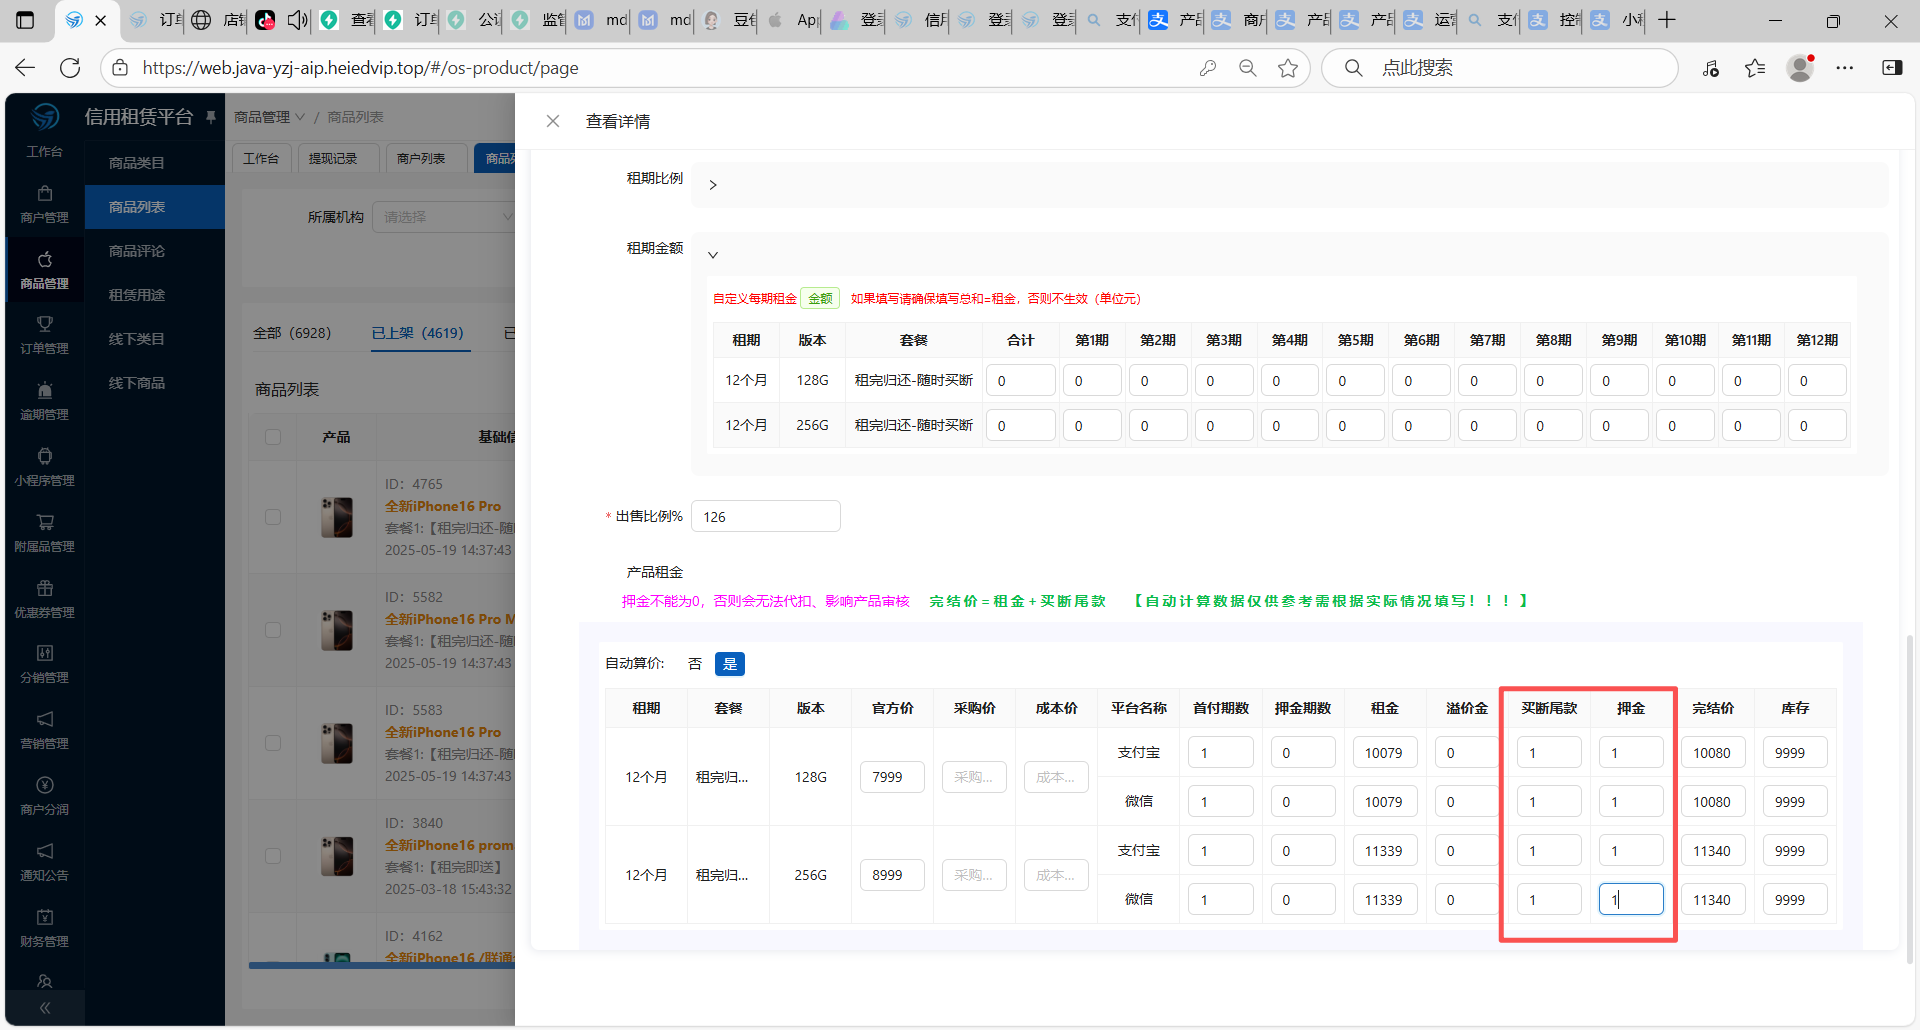Image resolution: width=1920 pixels, height=1030 pixels.
Task: Show 全部 (6928) products filter
Action: point(292,333)
